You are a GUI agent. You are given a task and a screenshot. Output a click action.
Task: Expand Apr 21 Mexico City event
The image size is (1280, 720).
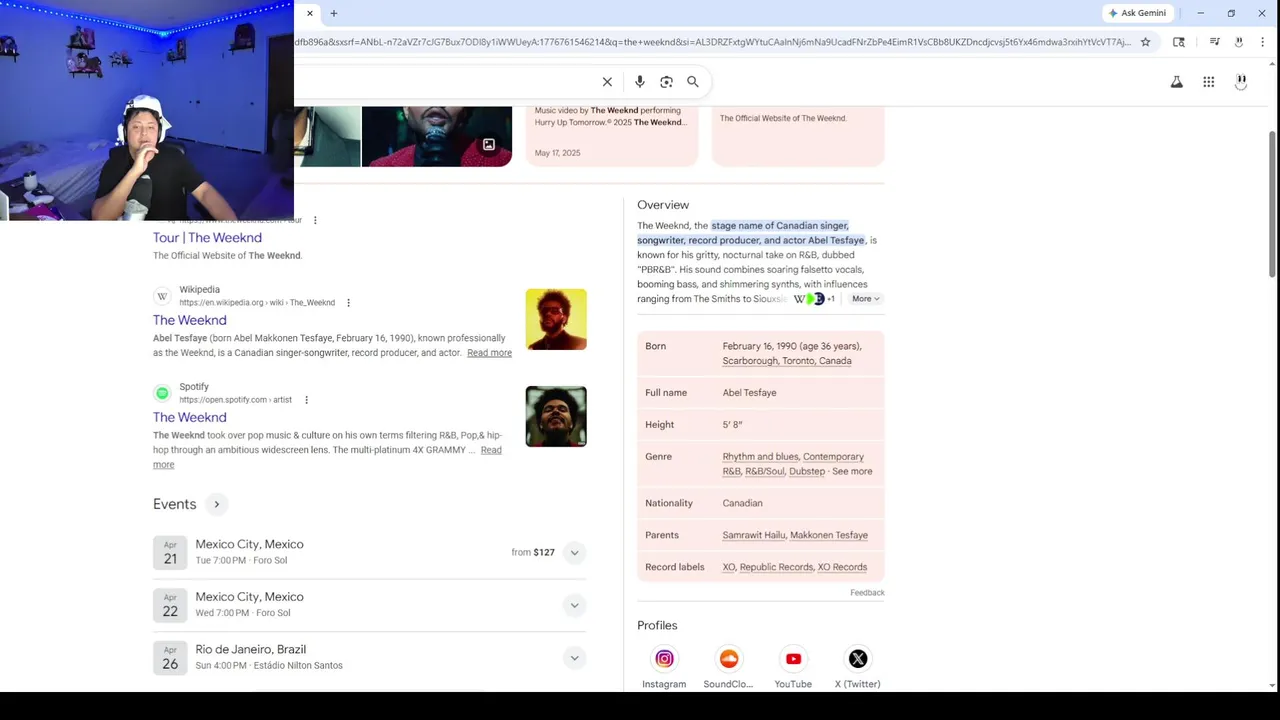[574, 553]
